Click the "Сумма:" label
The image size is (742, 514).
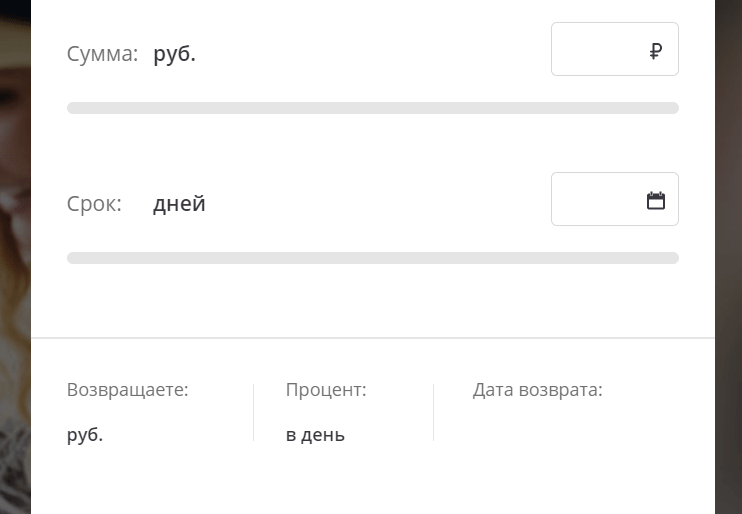(102, 54)
